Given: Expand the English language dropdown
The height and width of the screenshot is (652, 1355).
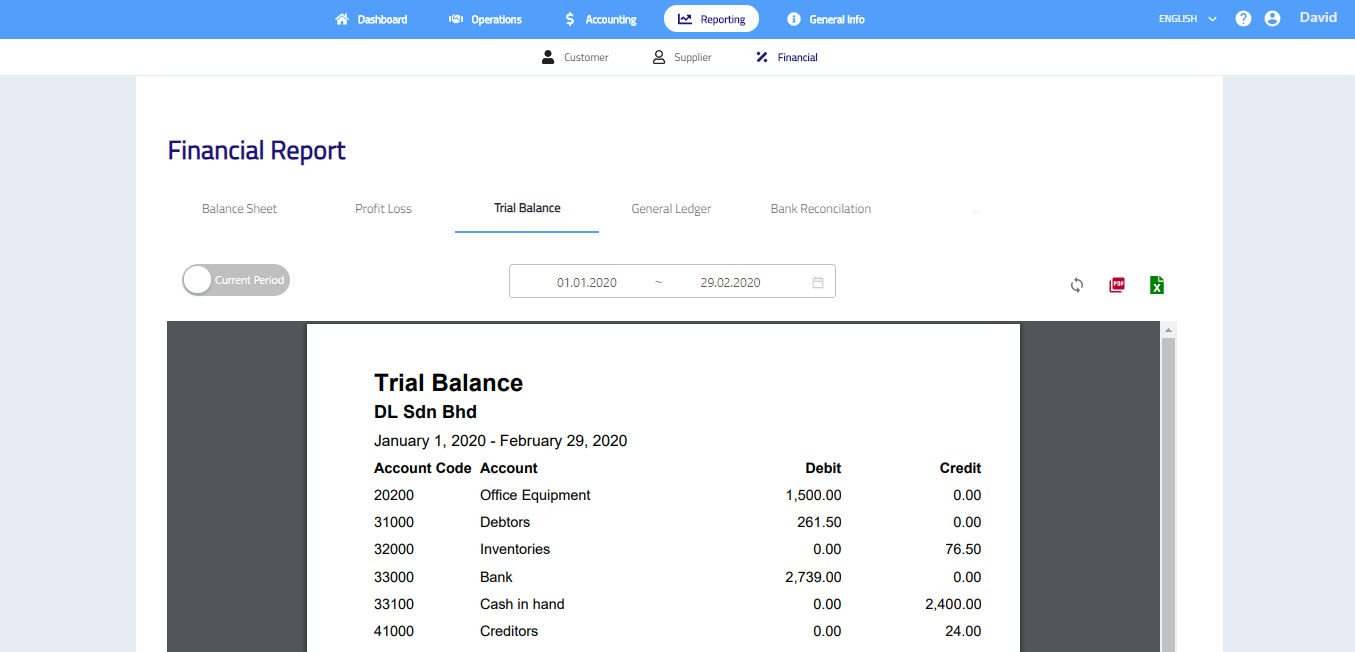Looking at the screenshot, I should [x=1187, y=19].
